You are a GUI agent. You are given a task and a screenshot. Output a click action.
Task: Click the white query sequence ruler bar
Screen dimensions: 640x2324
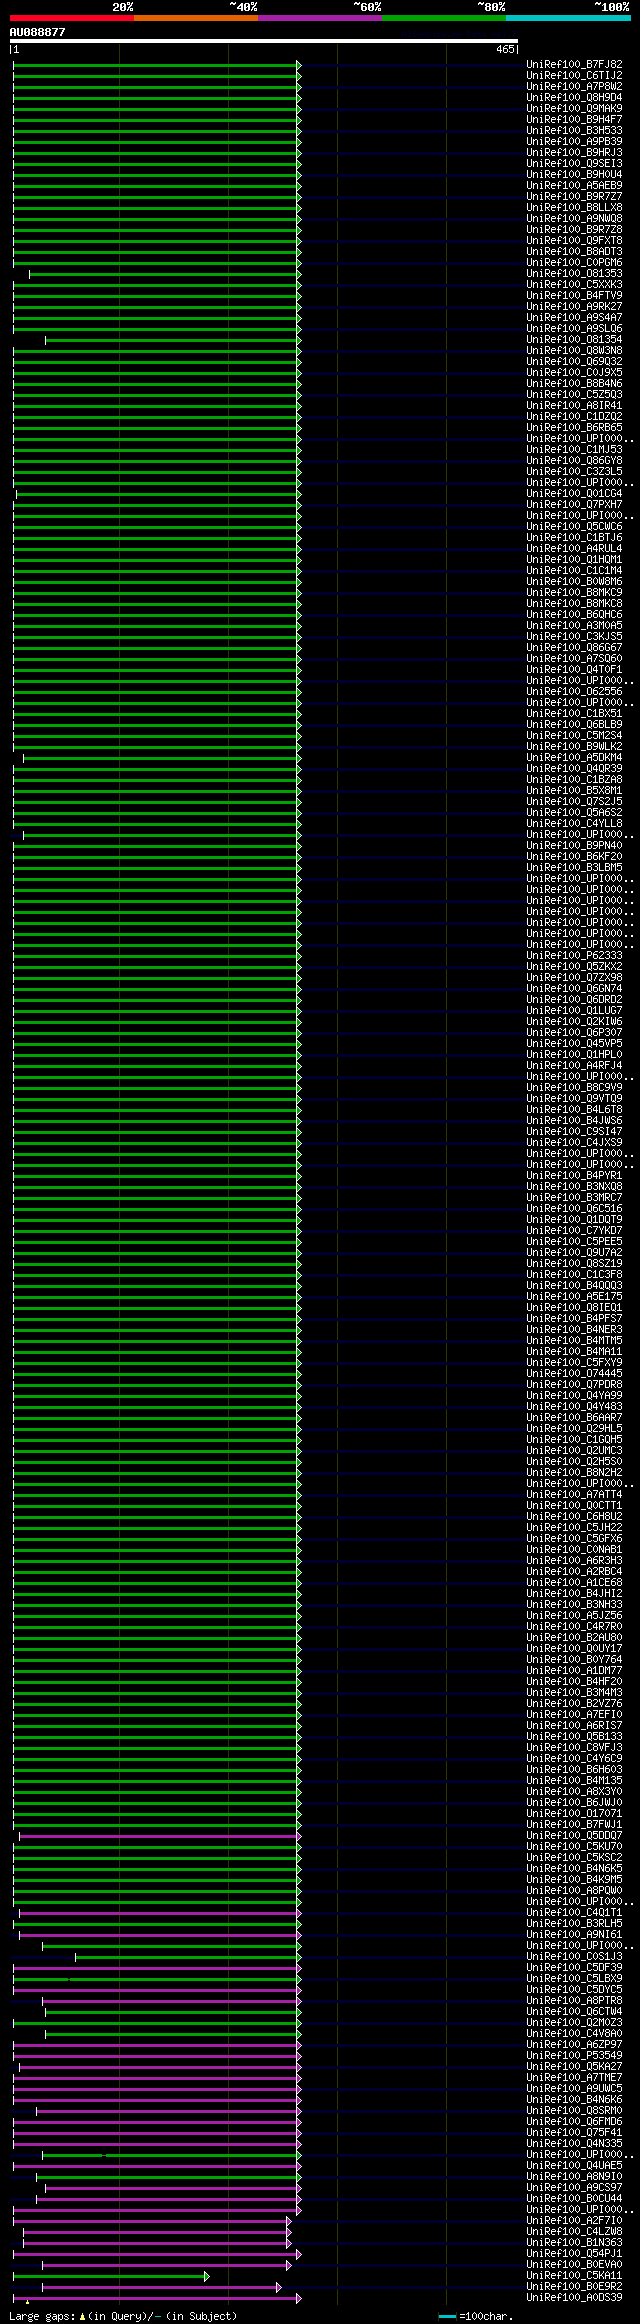(263, 41)
